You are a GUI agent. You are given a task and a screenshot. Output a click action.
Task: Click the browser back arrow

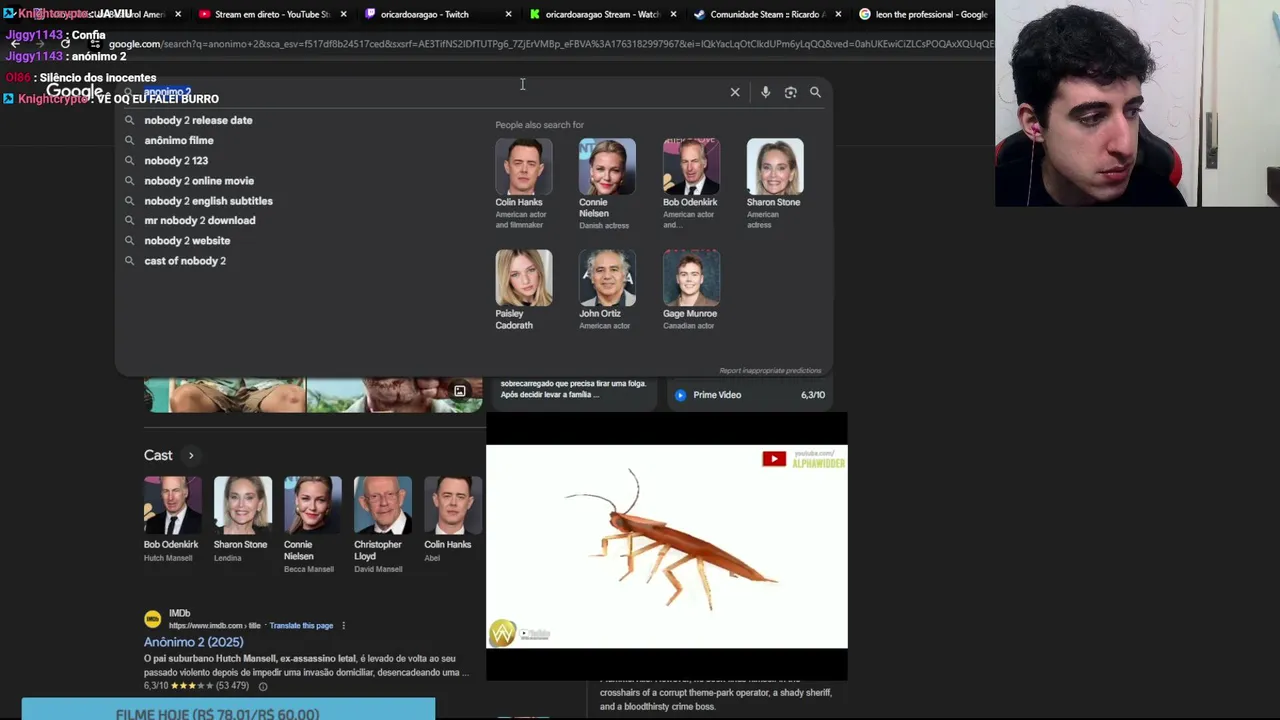pos(15,44)
